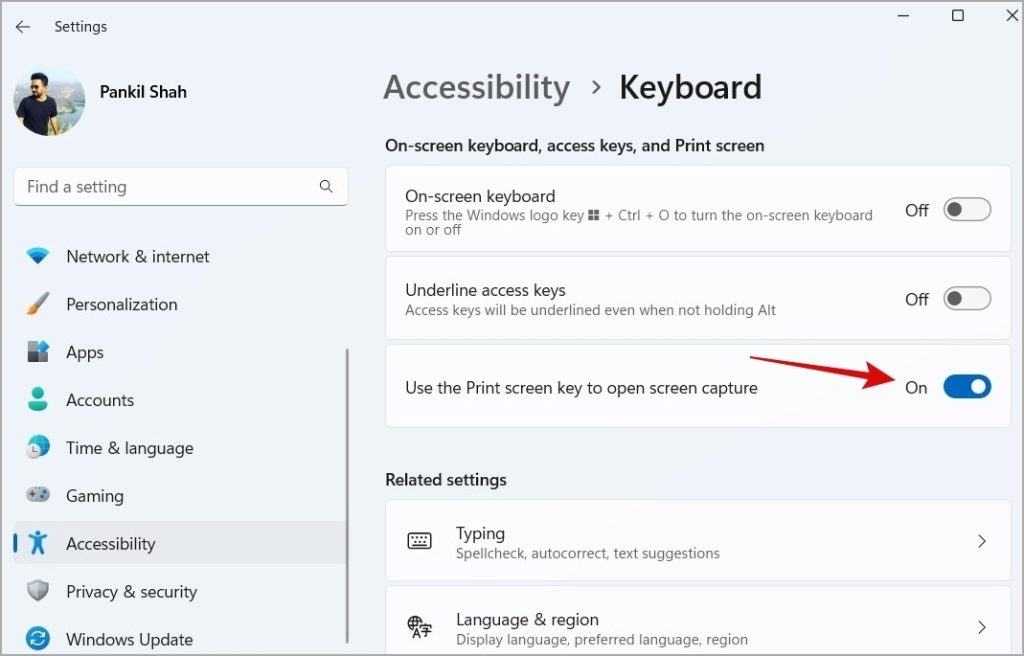
Task: Click the Apps sidebar icon
Action: [38, 352]
